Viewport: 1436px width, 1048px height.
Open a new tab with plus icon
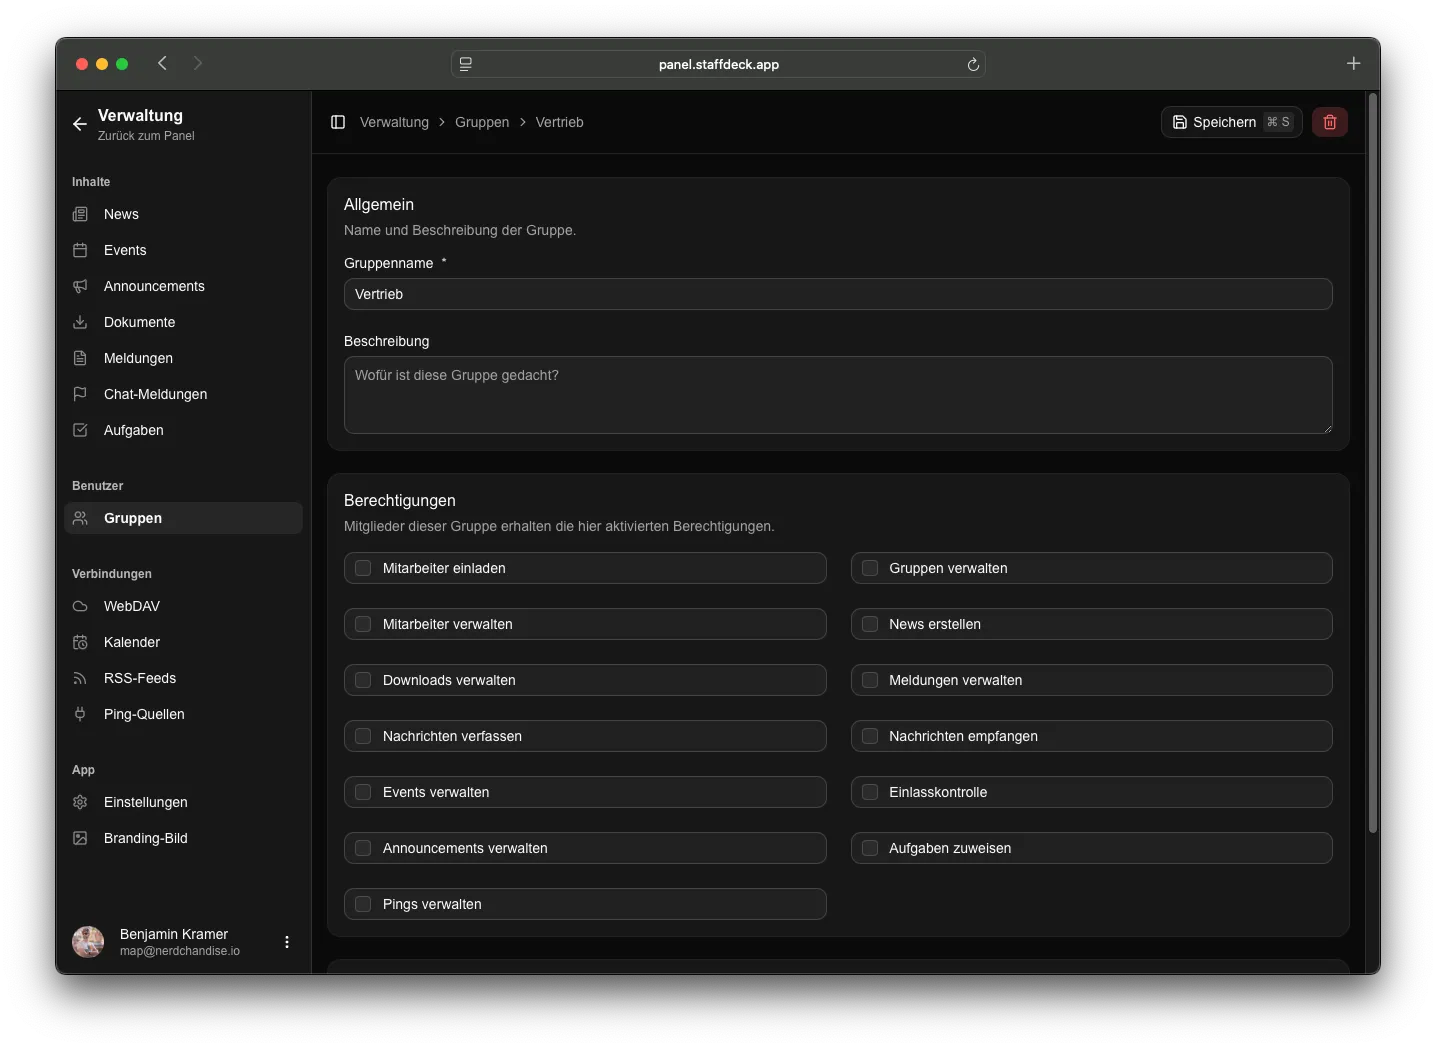(1353, 63)
